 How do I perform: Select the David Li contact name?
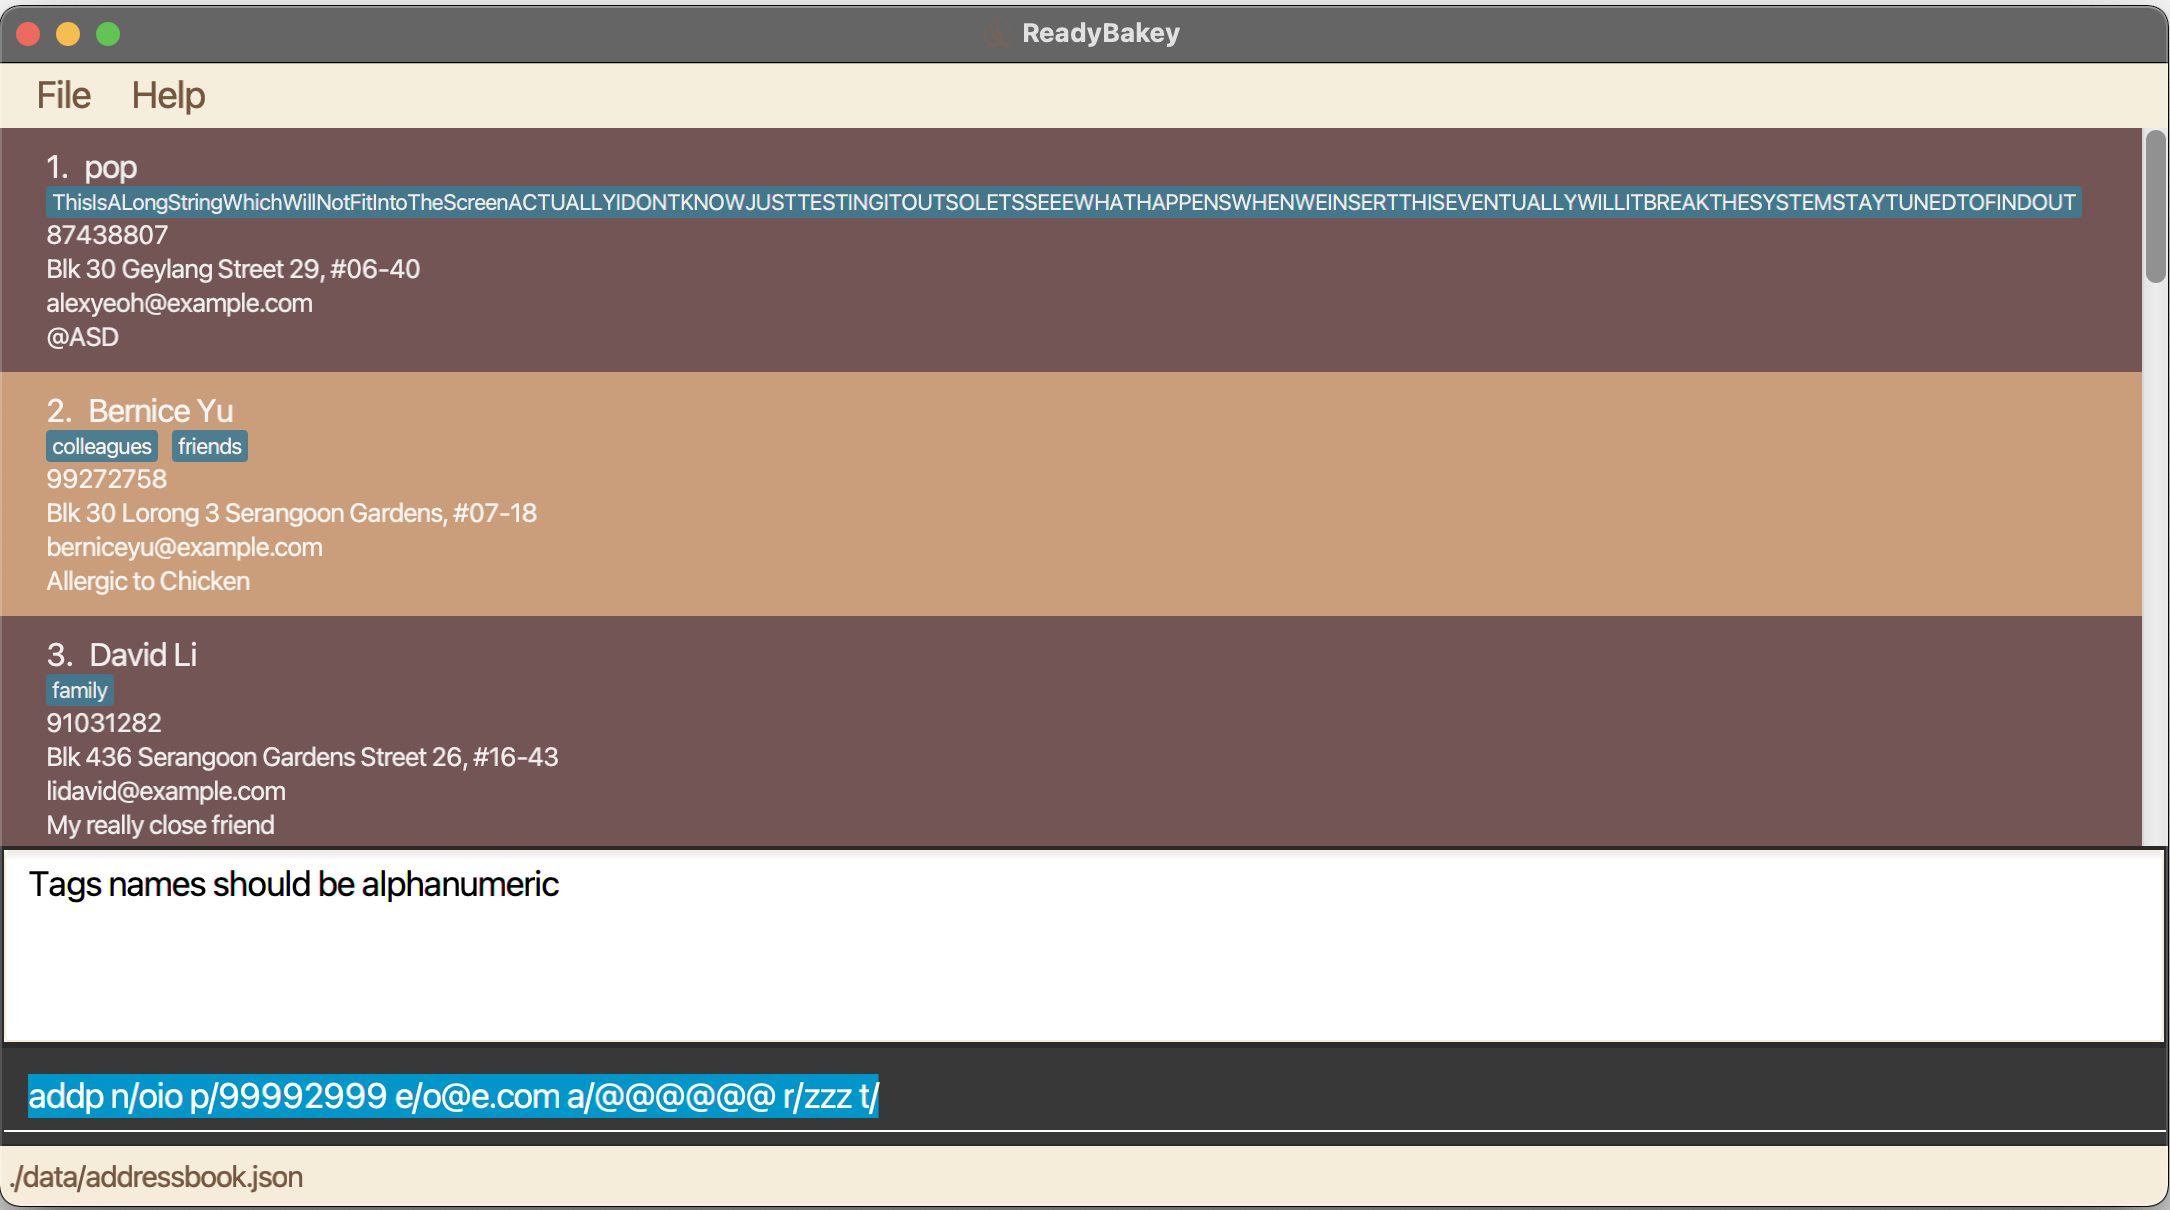143,655
